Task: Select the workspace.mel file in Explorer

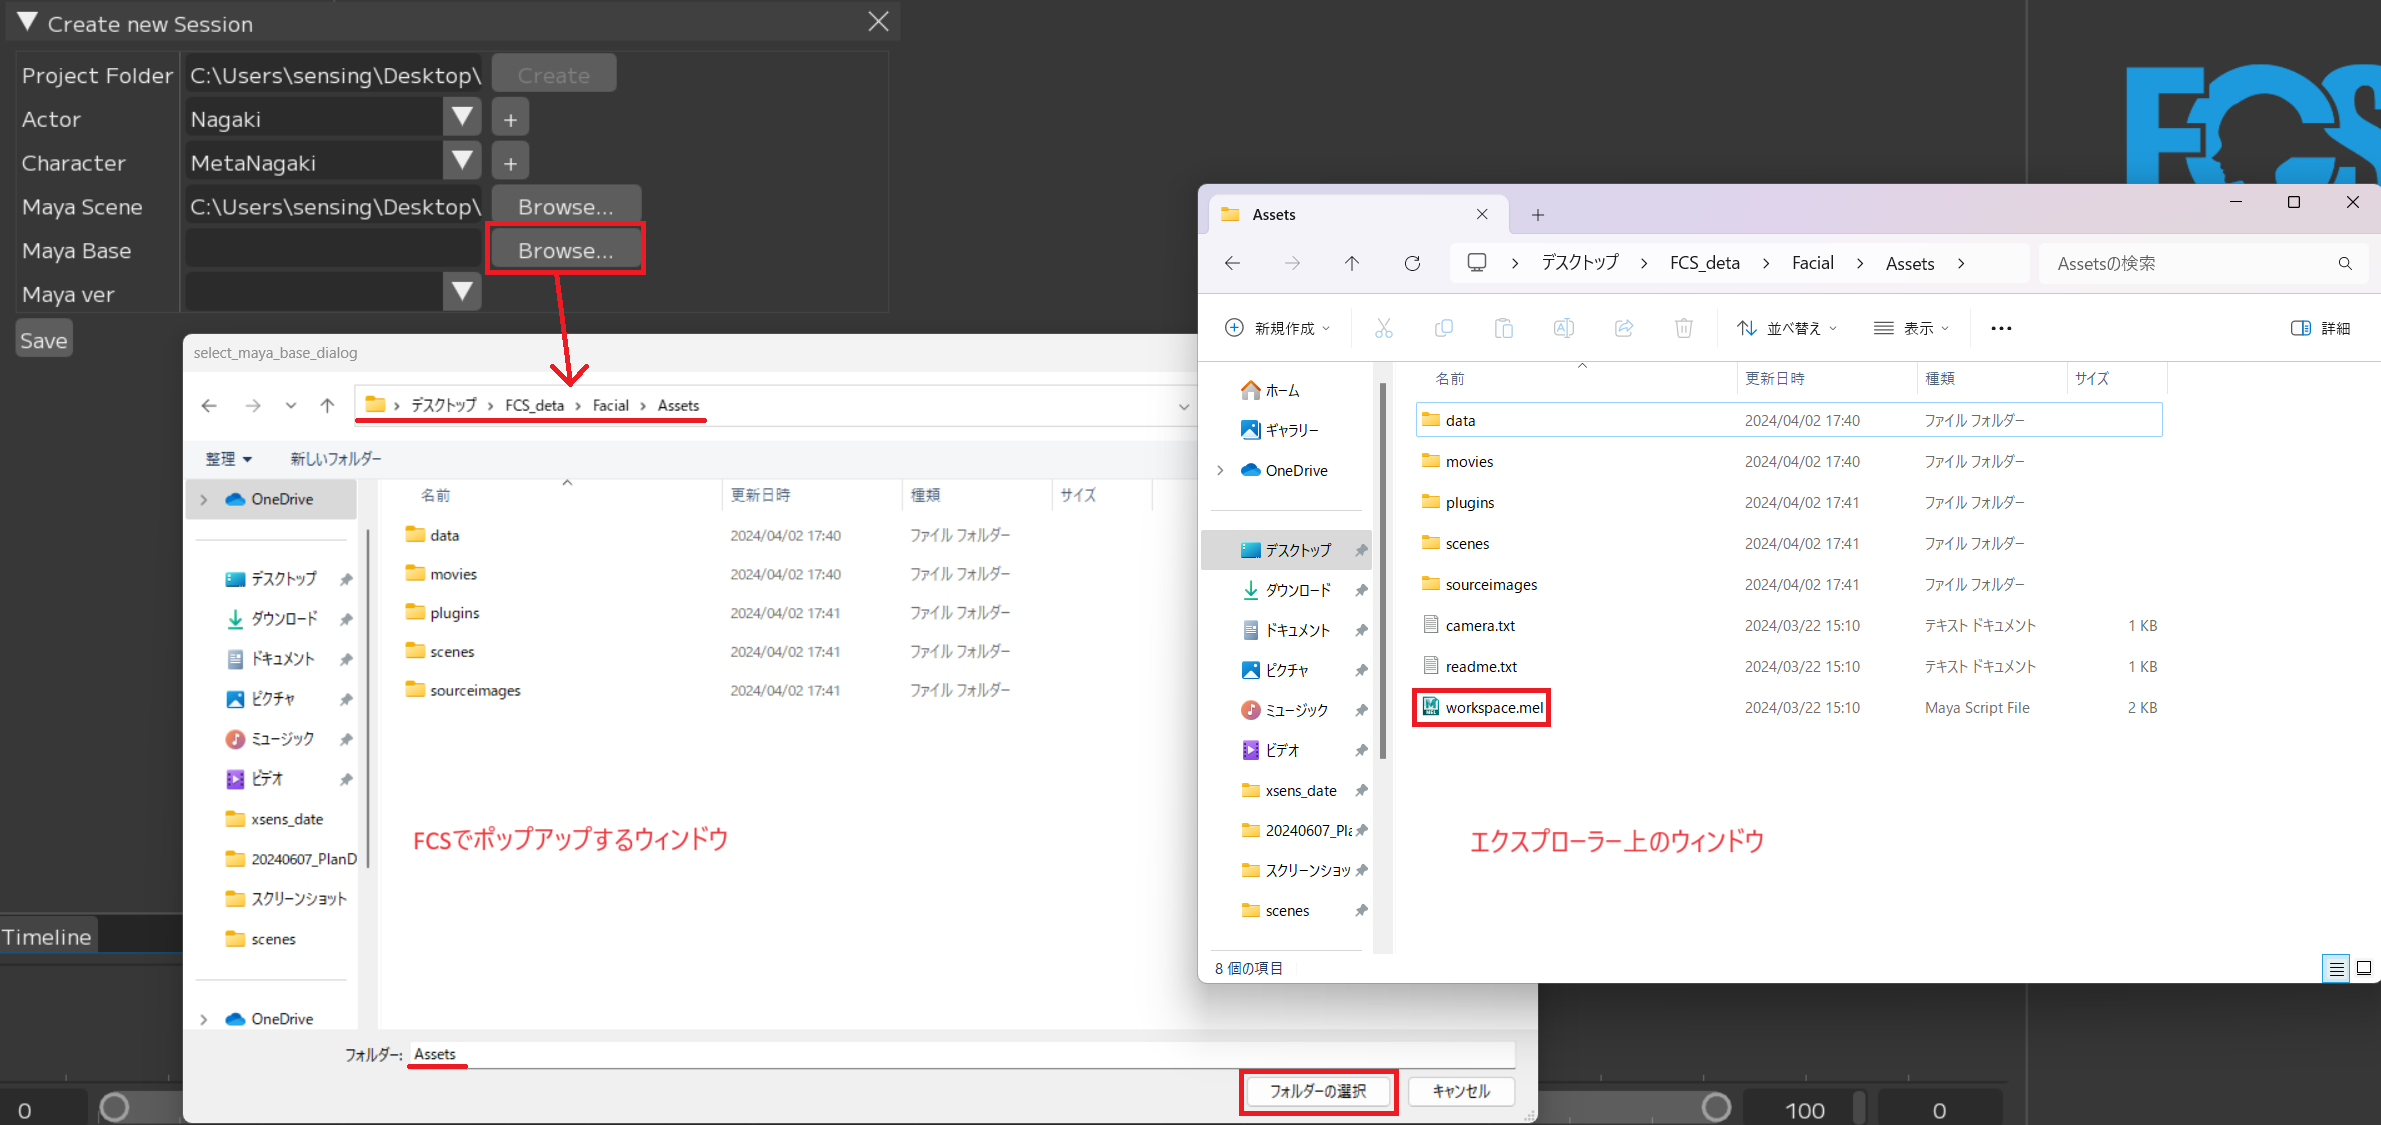Action: point(1493,708)
